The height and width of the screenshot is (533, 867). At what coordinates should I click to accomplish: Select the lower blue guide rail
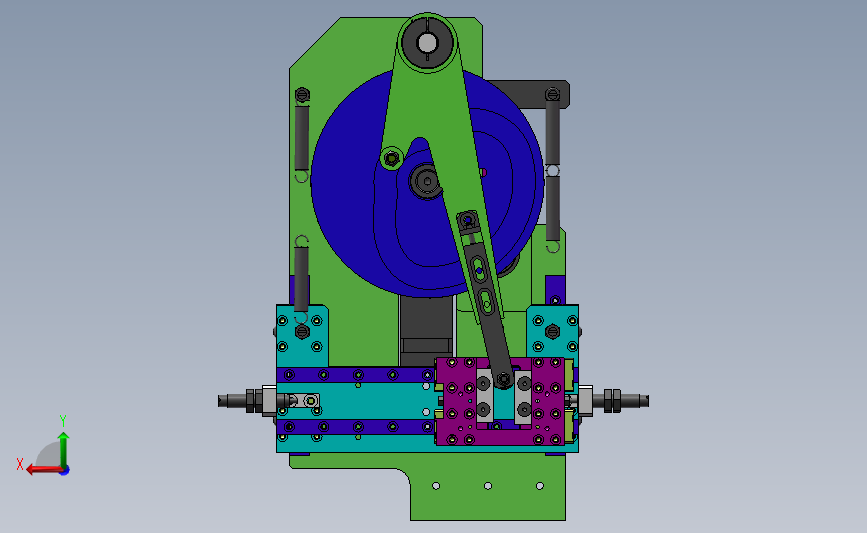[x=355, y=427]
